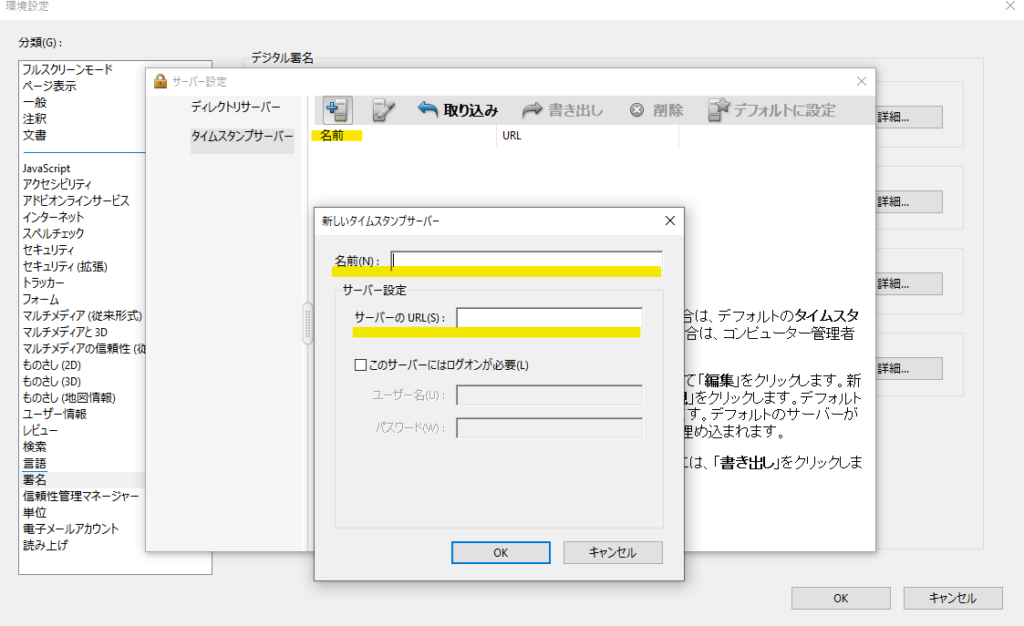Select the タイムスタンプサーバー tab
Screen dimensions: 1024x626
[x=242, y=137]
